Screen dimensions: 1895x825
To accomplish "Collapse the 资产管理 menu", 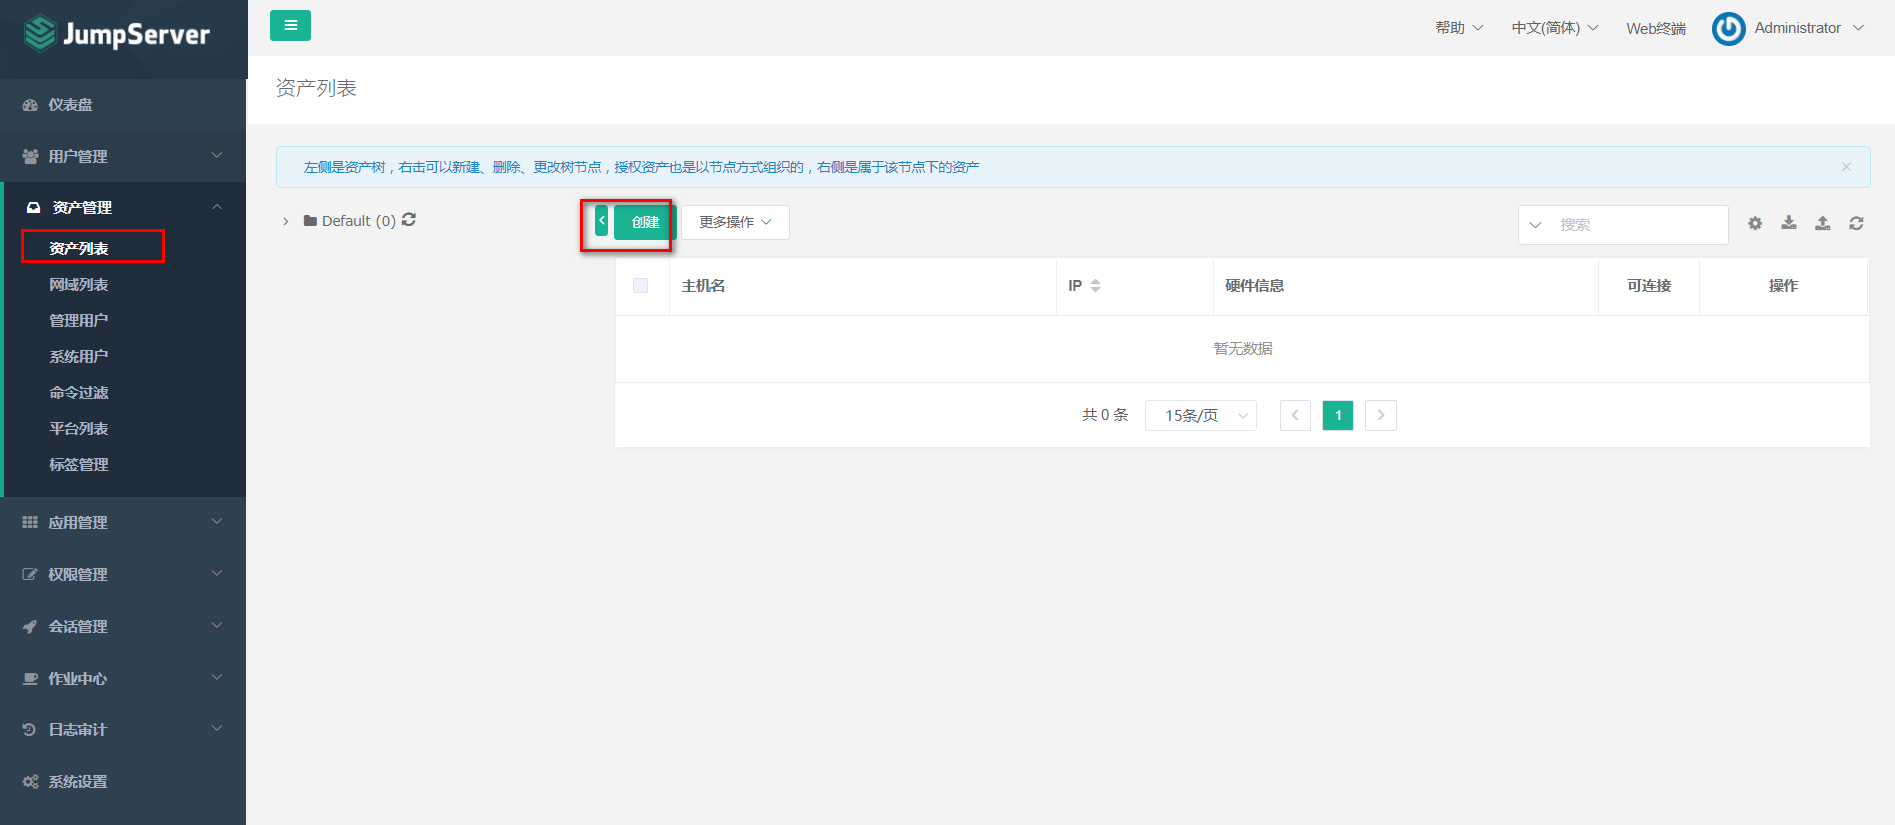I will (x=123, y=207).
